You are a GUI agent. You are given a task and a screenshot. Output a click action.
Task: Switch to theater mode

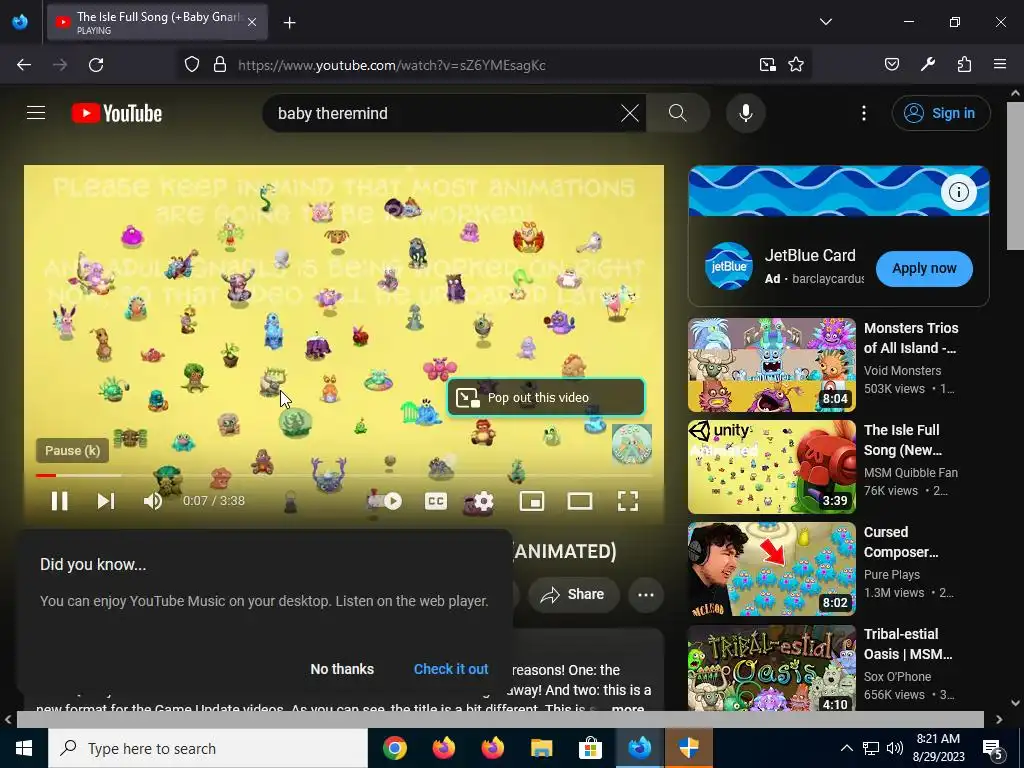579,501
